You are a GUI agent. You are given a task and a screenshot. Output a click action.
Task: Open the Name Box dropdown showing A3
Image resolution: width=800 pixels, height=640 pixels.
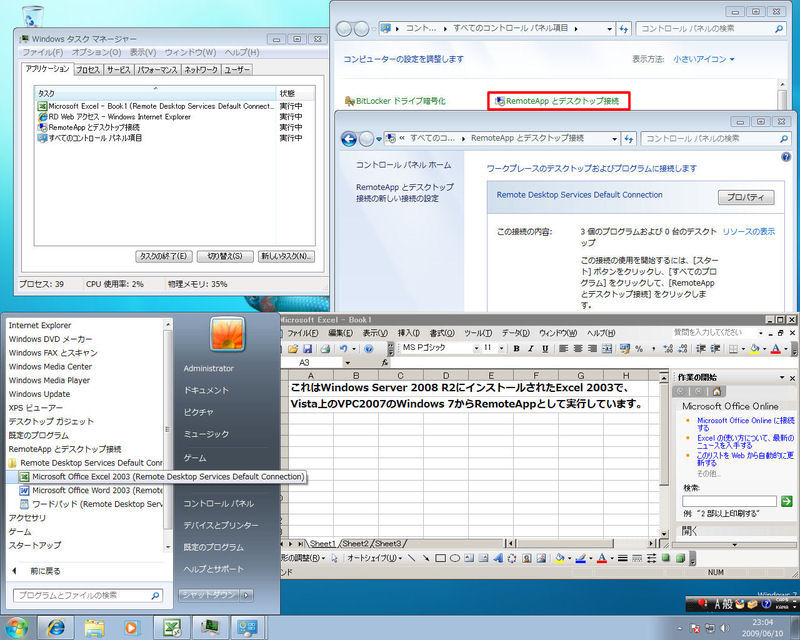(x=347, y=363)
